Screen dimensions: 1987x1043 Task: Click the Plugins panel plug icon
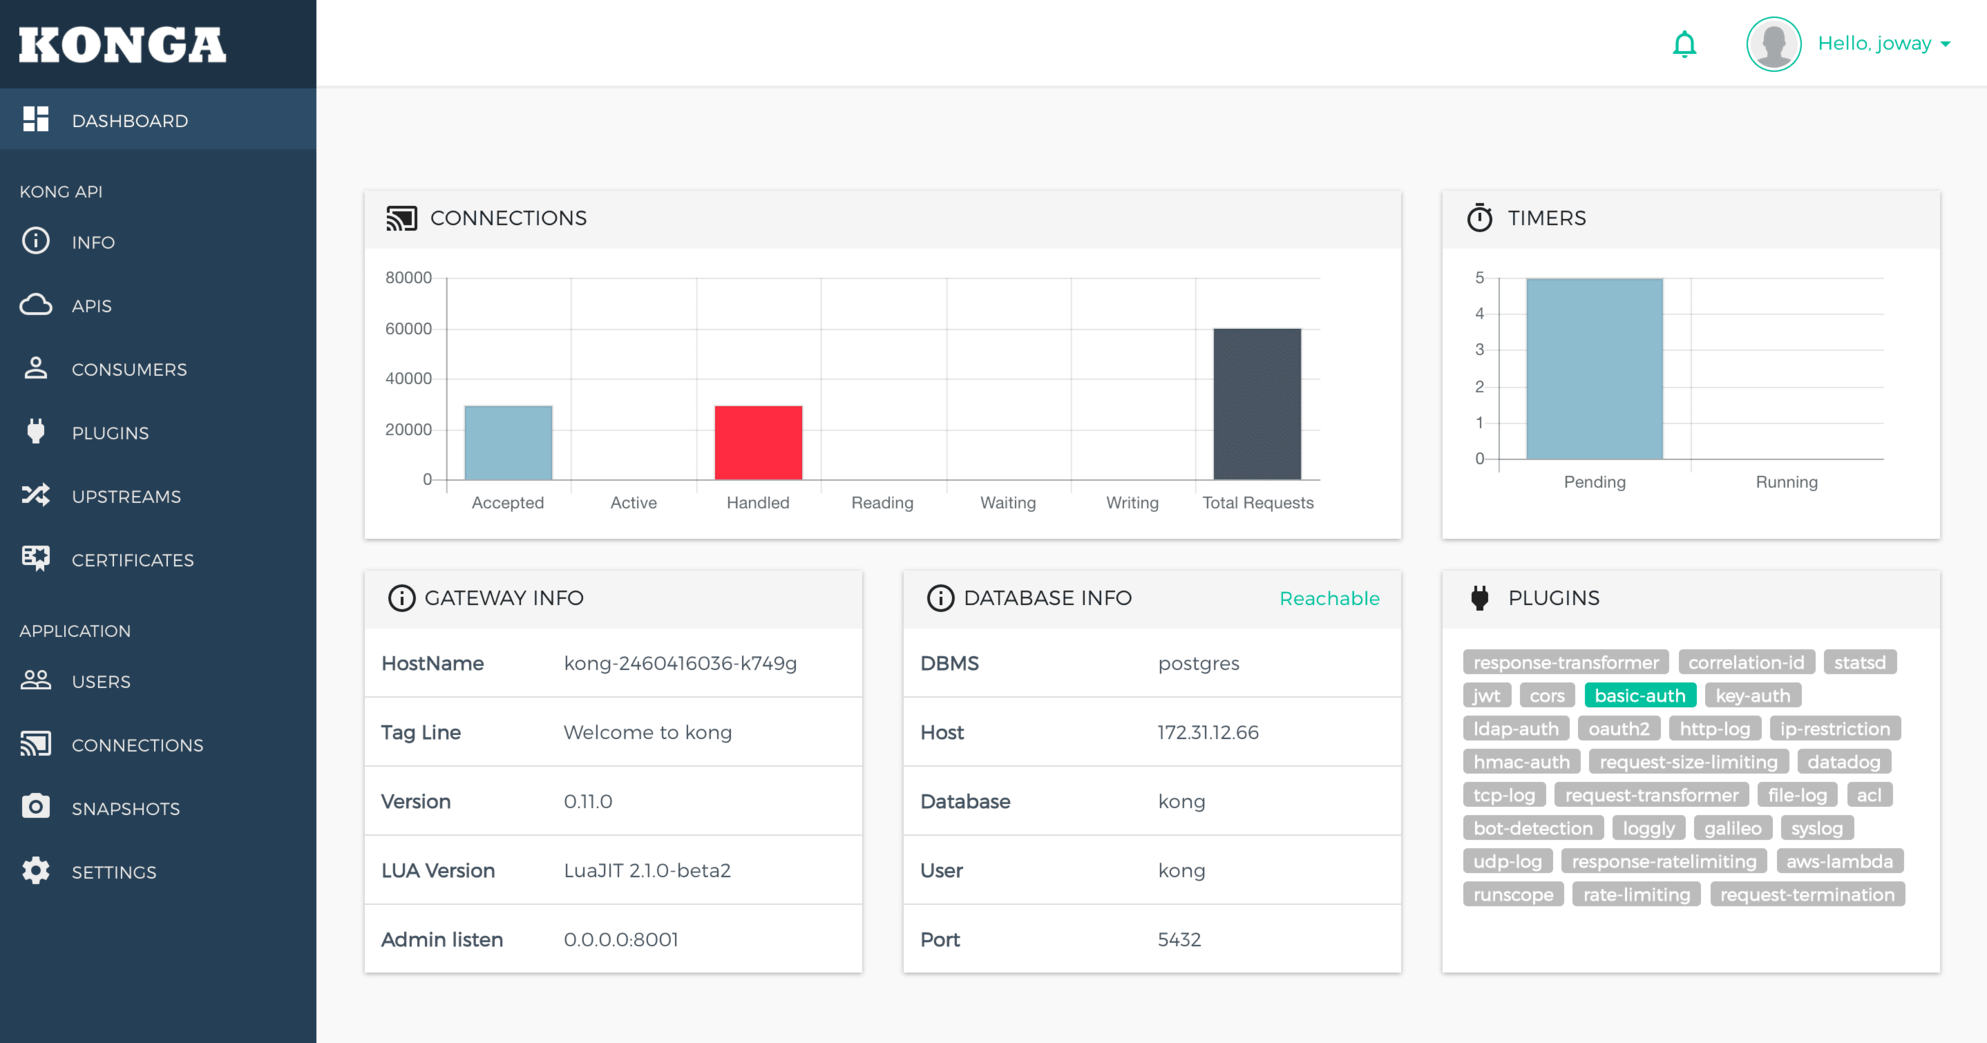(x=1480, y=598)
